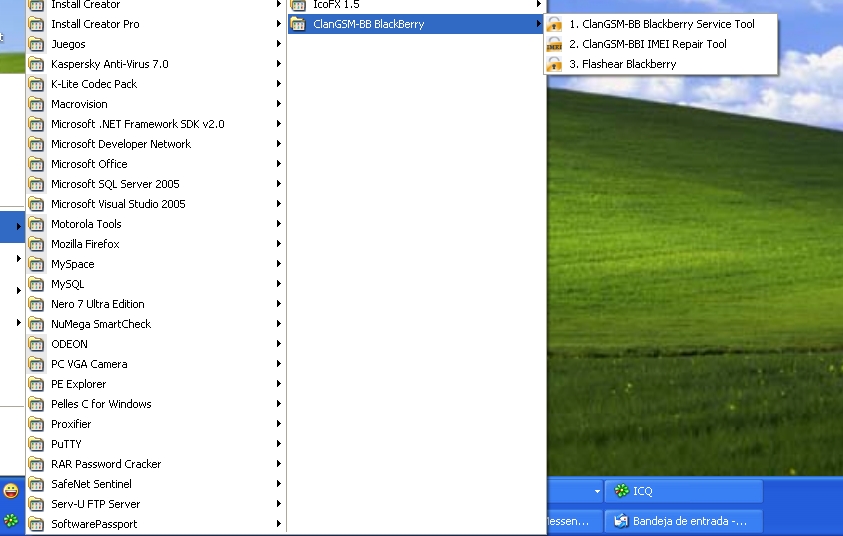Viewport: 843px width, 536px height.
Task: Click the ODEON folder icon
Action: click(x=36, y=344)
